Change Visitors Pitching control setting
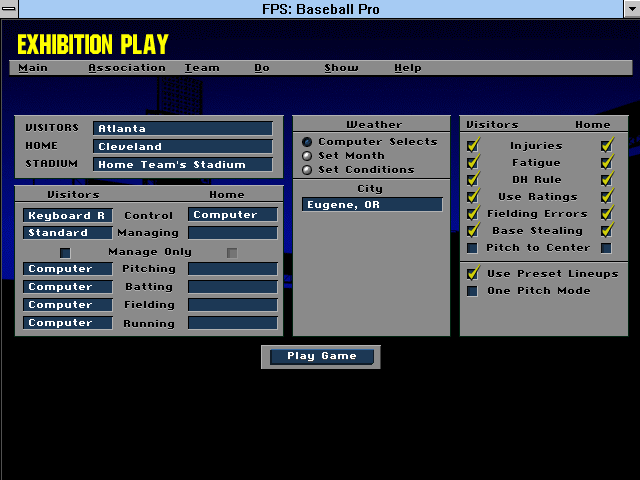Viewport: 640px width, 480px height. pos(68,269)
